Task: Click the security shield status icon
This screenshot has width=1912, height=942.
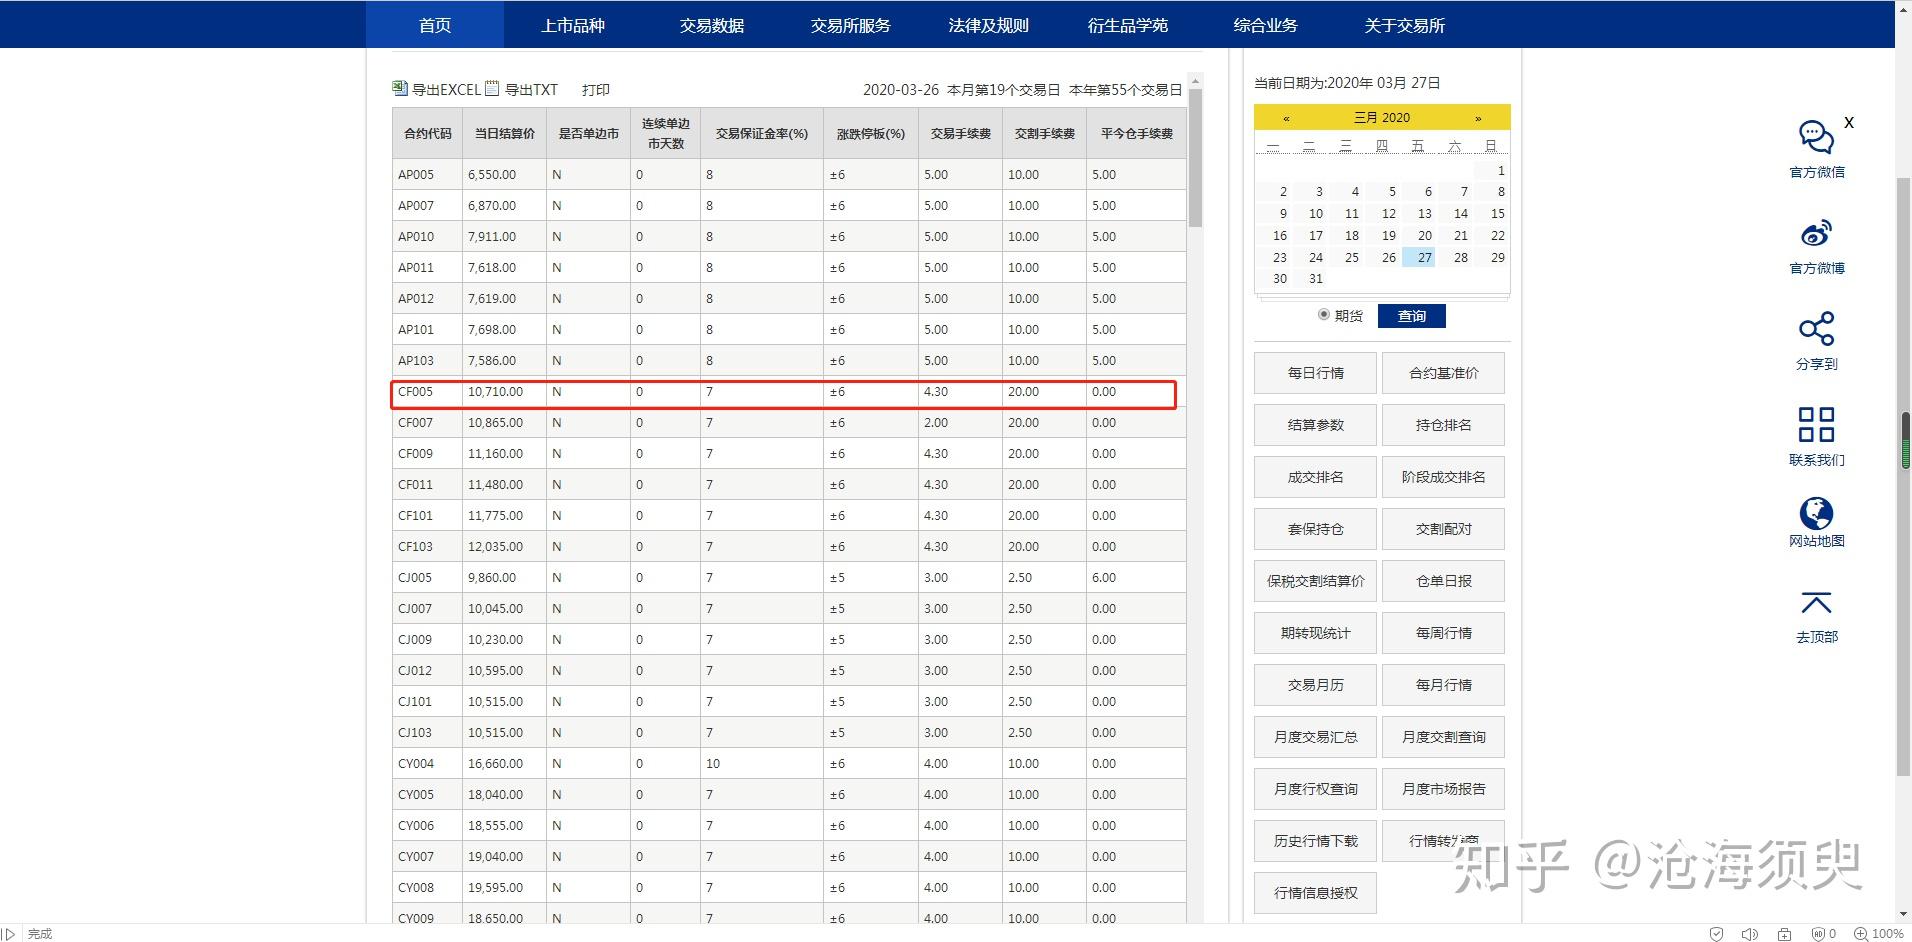Action: (x=1717, y=934)
